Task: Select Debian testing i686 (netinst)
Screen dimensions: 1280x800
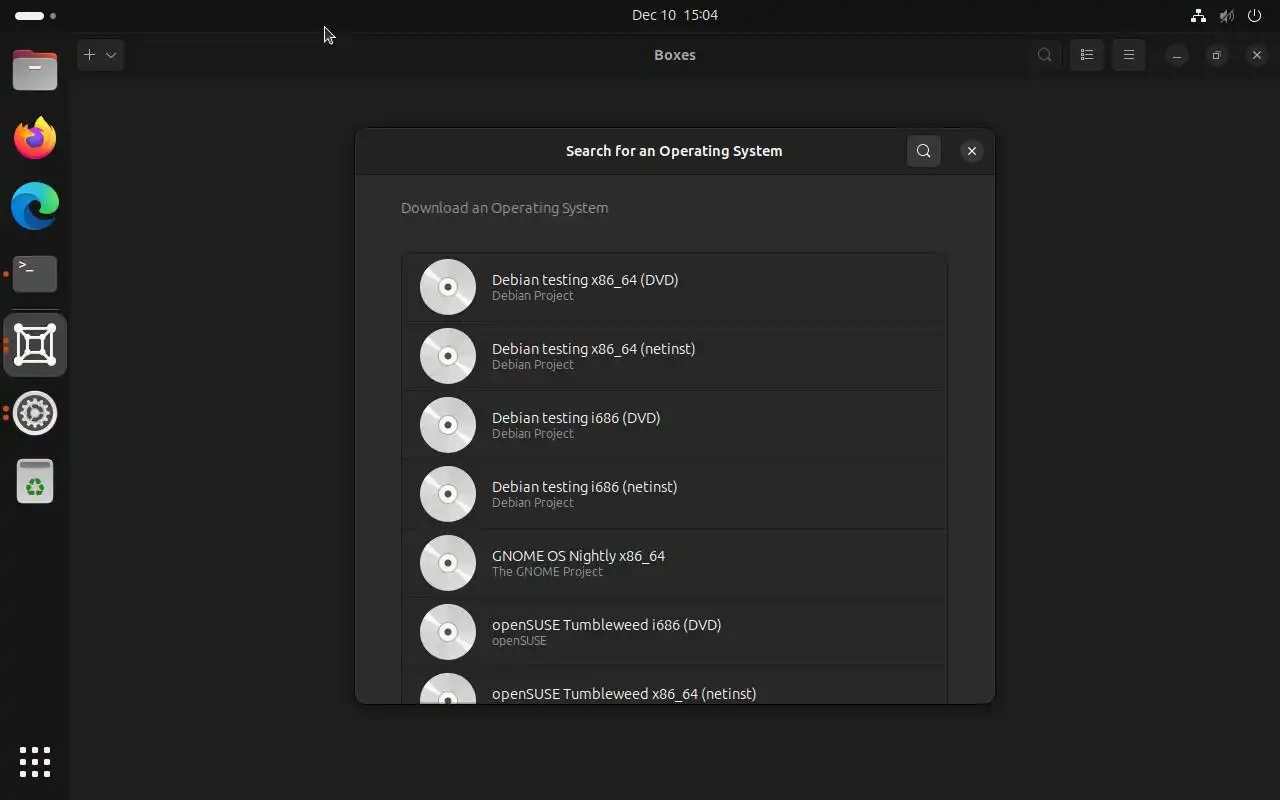Action: pos(674,494)
